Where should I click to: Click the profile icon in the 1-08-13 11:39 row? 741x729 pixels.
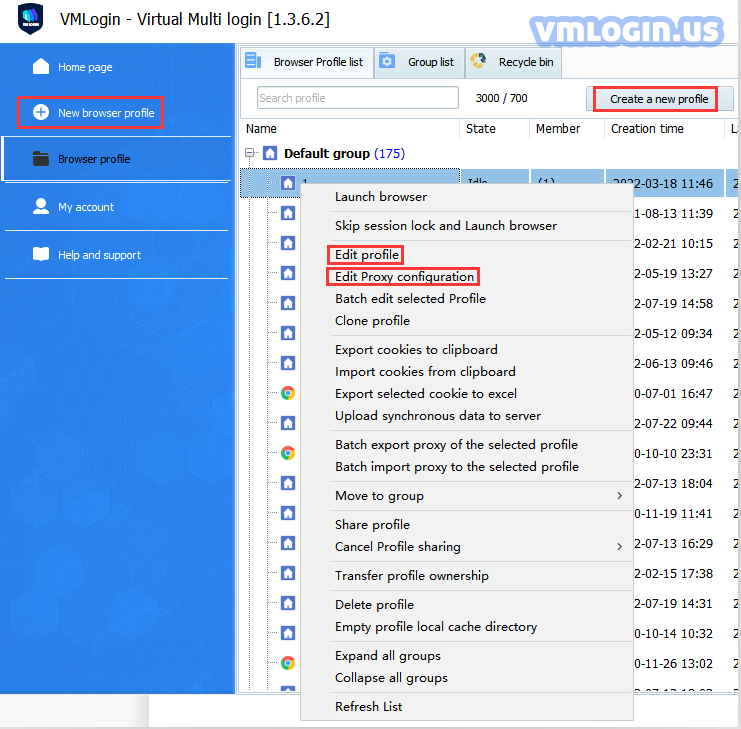[288, 213]
